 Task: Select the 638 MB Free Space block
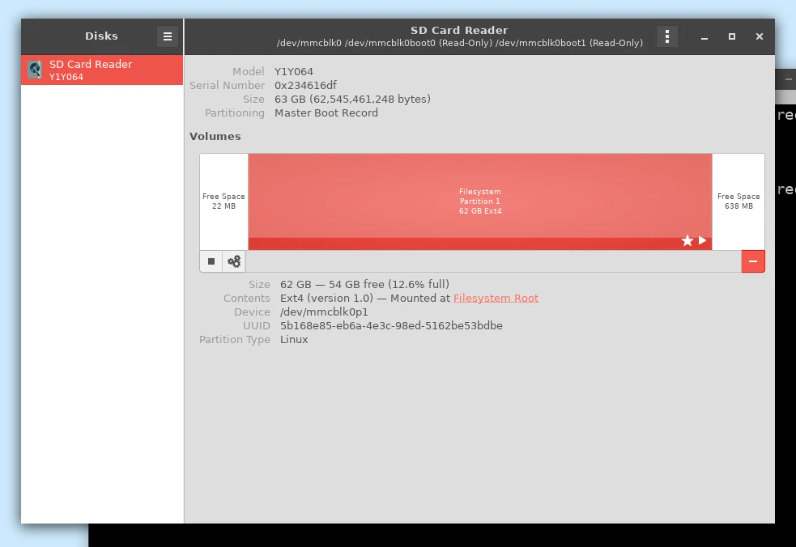[738, 201]
